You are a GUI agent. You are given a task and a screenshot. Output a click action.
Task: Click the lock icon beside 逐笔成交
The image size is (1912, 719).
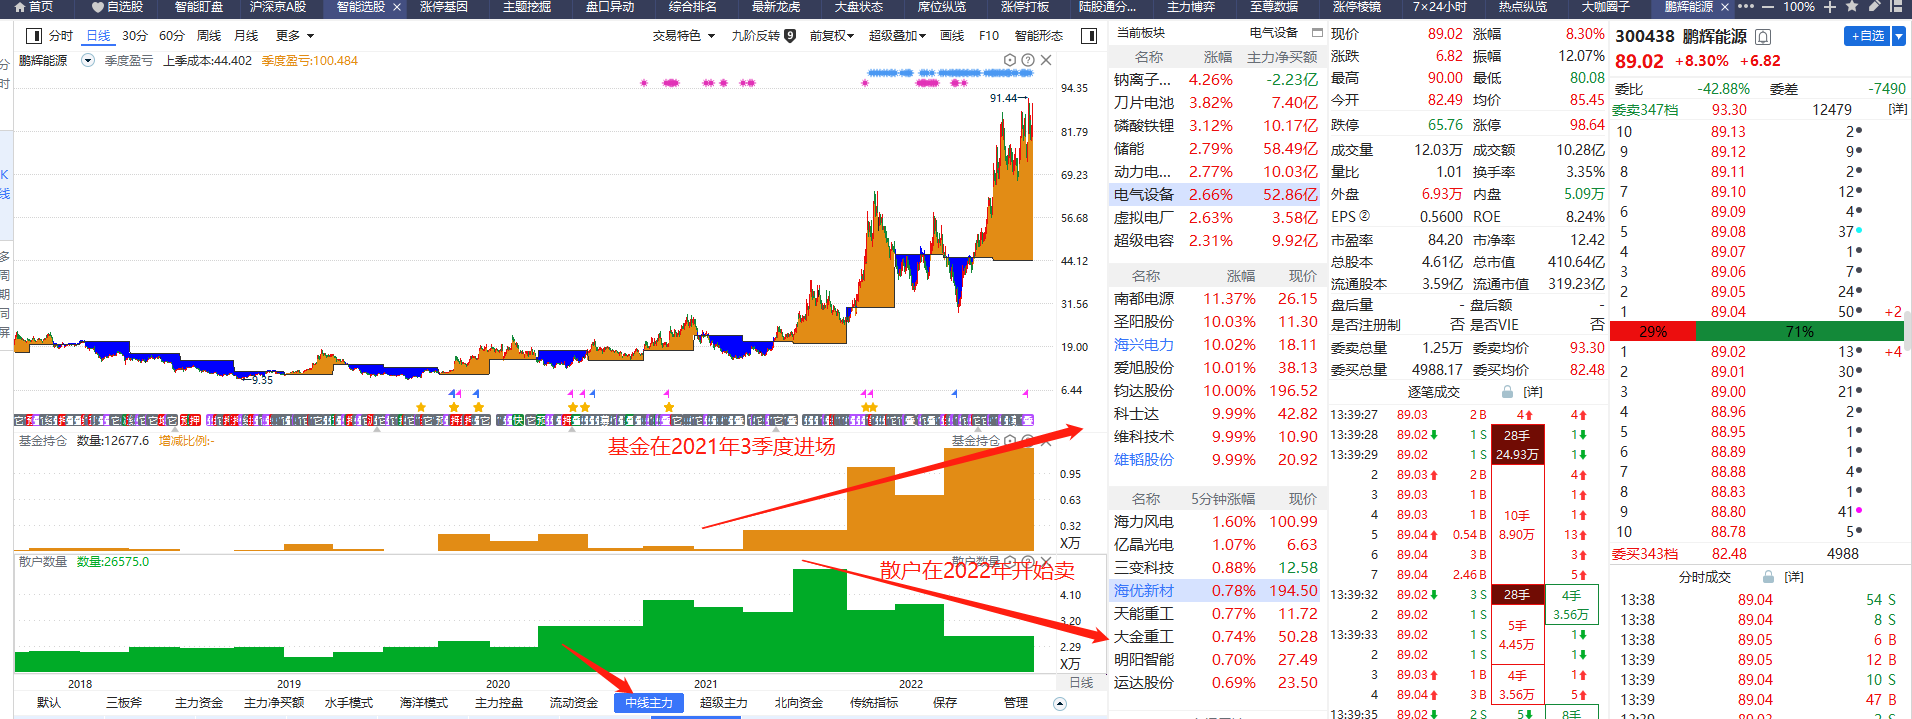(1507, 392)
